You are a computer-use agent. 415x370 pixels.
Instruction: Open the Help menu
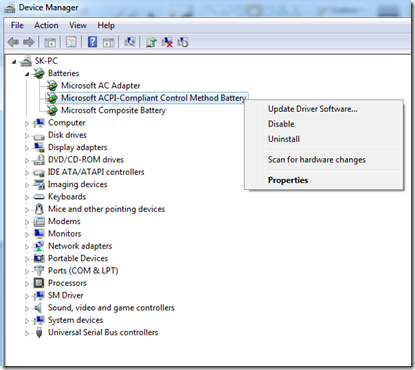(x=106, y=25)
